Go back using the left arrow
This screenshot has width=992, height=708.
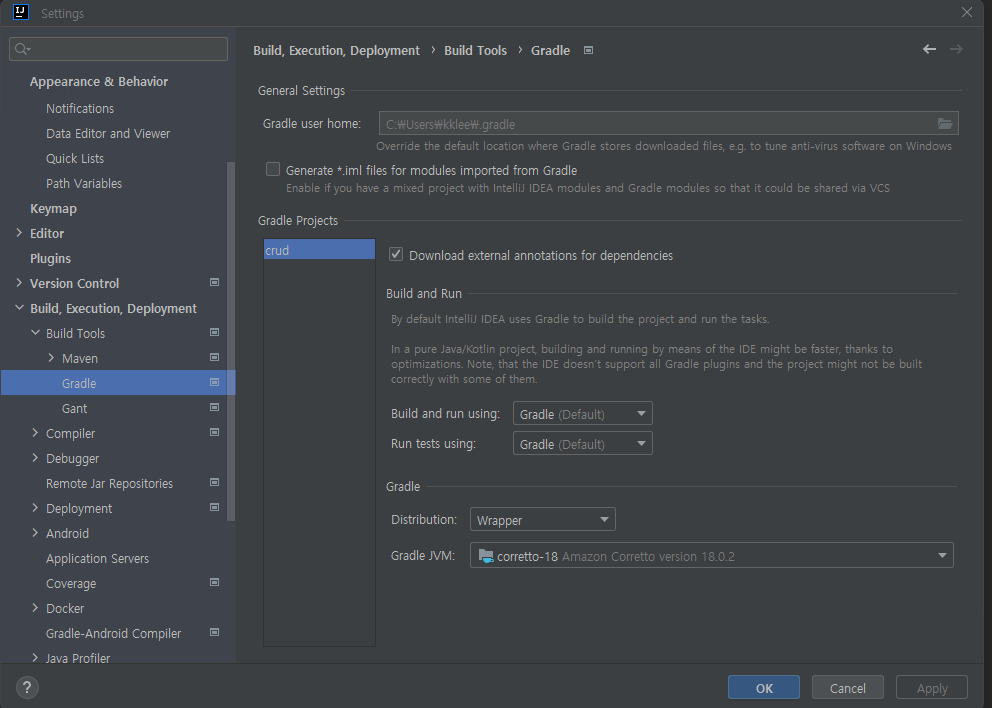[929, 49]
